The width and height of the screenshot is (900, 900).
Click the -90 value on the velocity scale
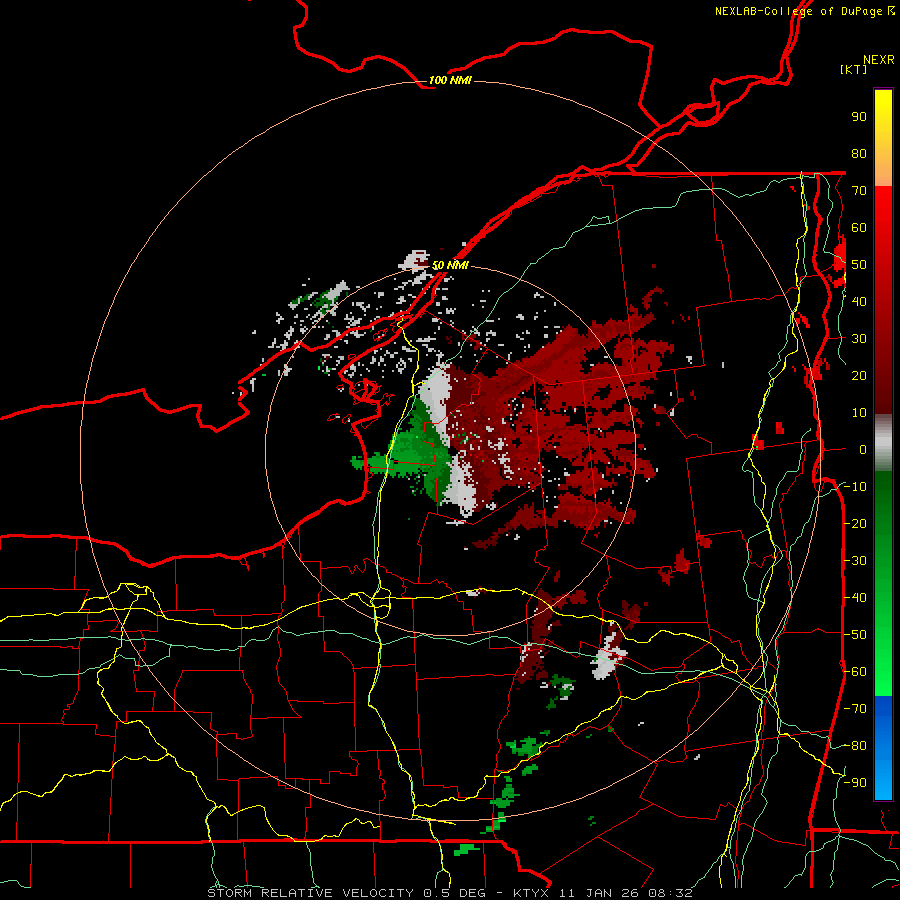(x=855, y=783)
